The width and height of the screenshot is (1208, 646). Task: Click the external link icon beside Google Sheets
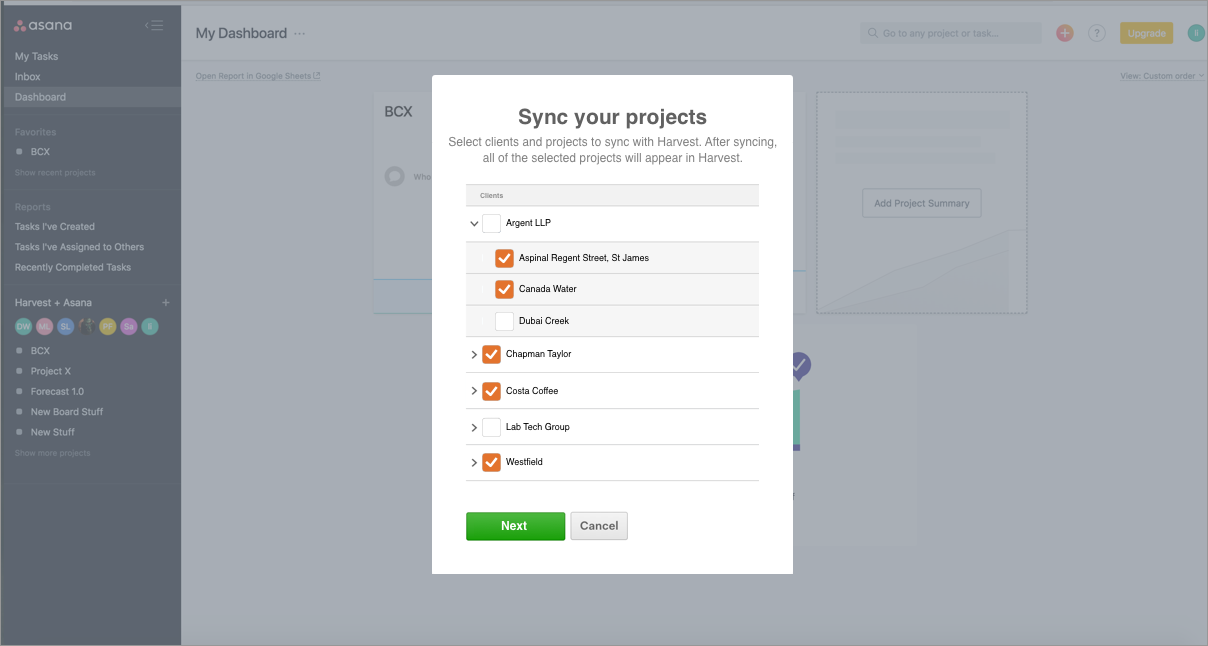[x=317, y=76]
